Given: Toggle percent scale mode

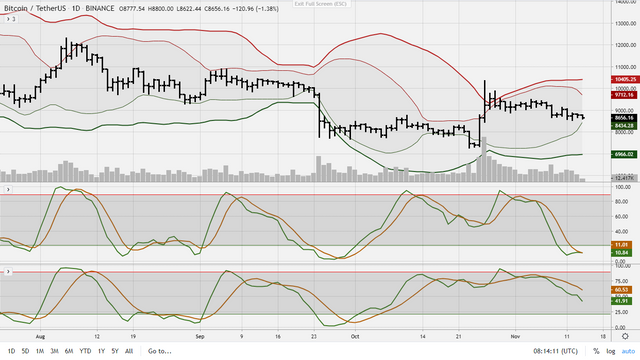Looking at the screenshot, I should tap(596, 351).
